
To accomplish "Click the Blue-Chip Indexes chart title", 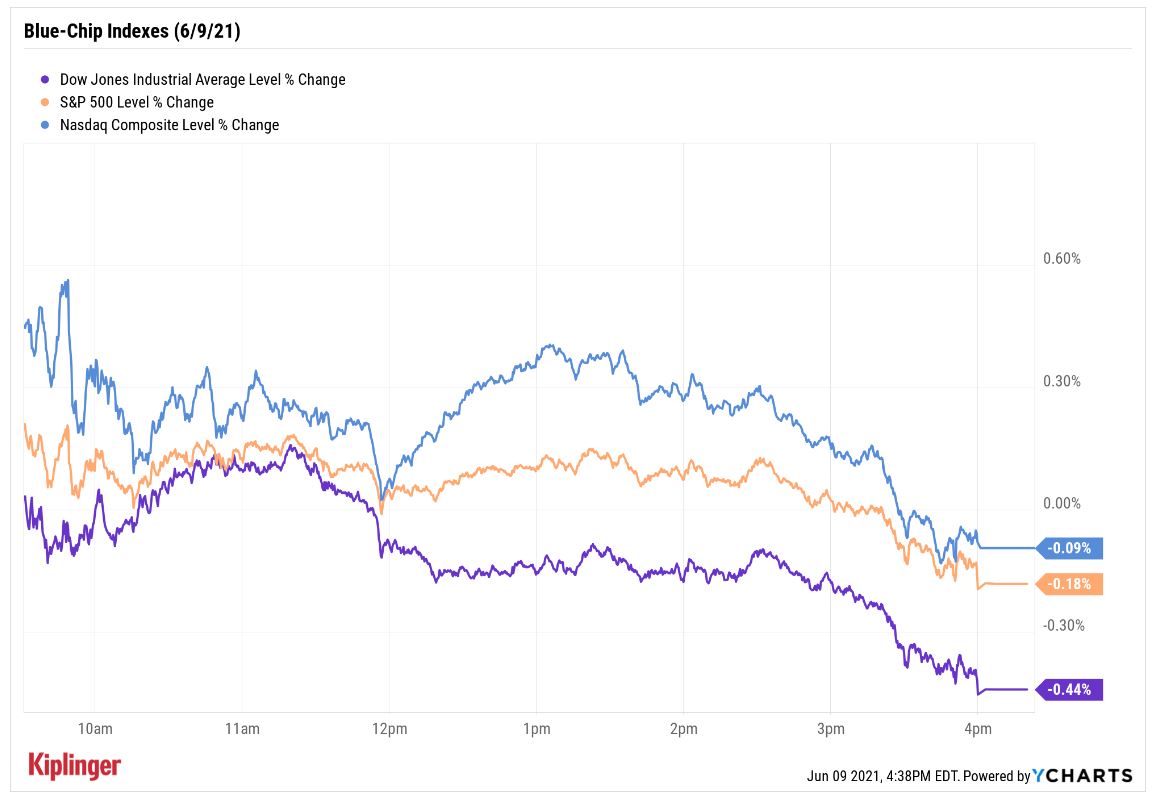I will click(x=131, y=31).
